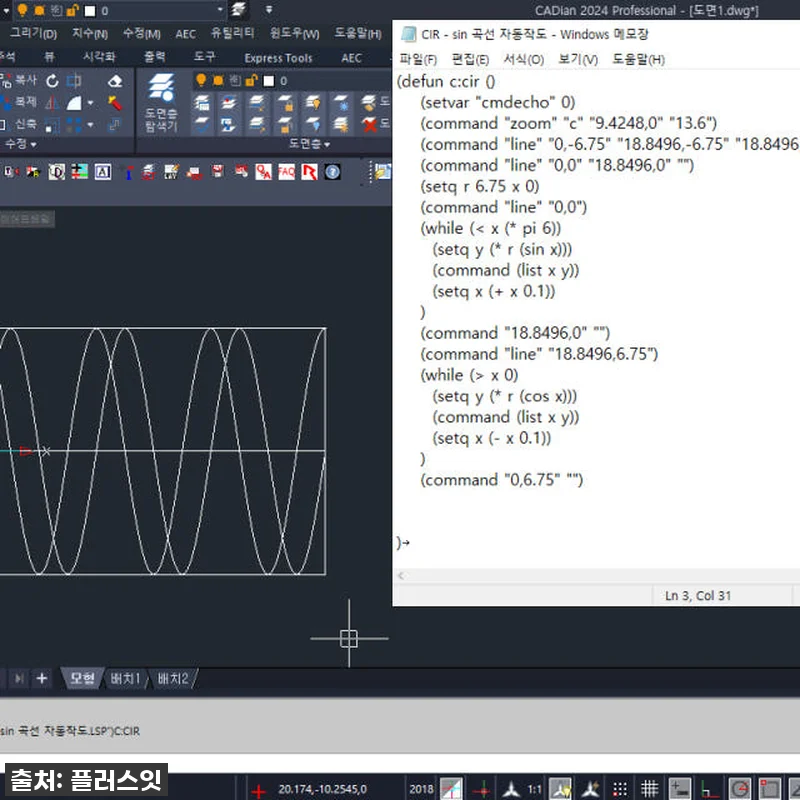Viewport: 800px width, 800px height.
Task: Switch to the 시각화 ribbon tab
Action: pos(99,57)
